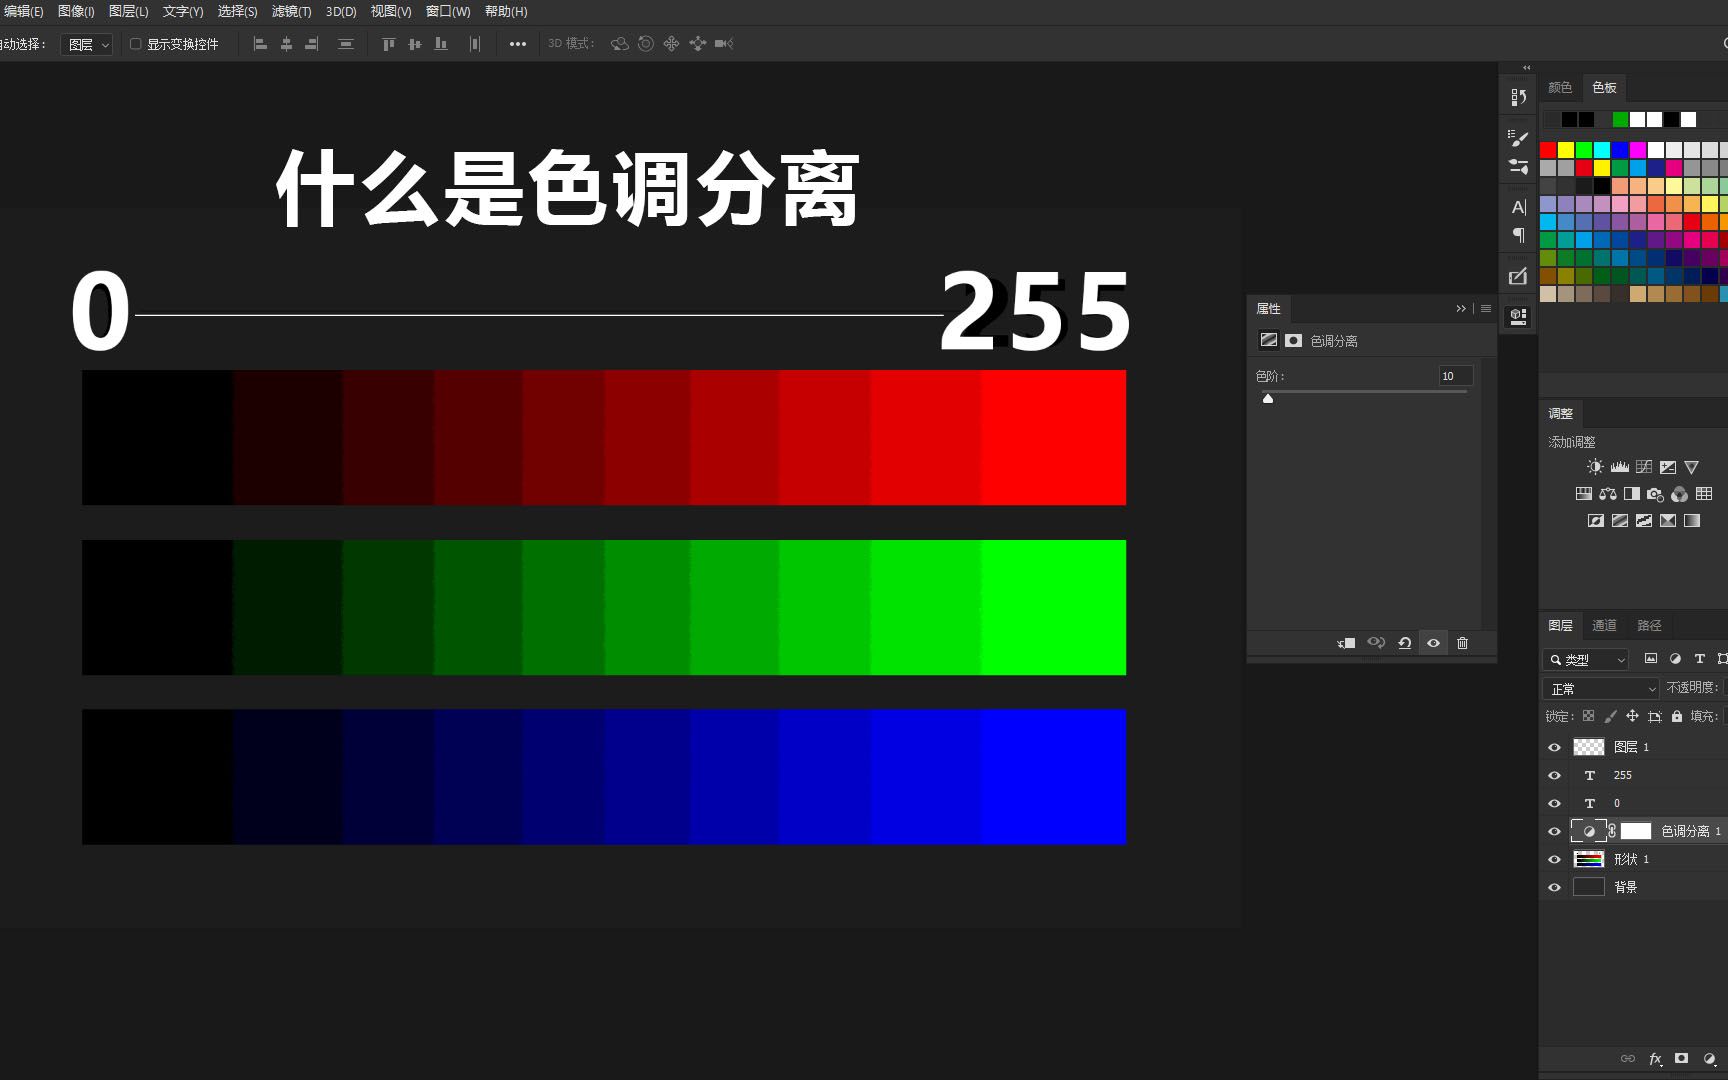Add a Photo Filter adjustment (camera icon)
The height and width of the screenshot is (1080, 1728).
pos(1655,494)
